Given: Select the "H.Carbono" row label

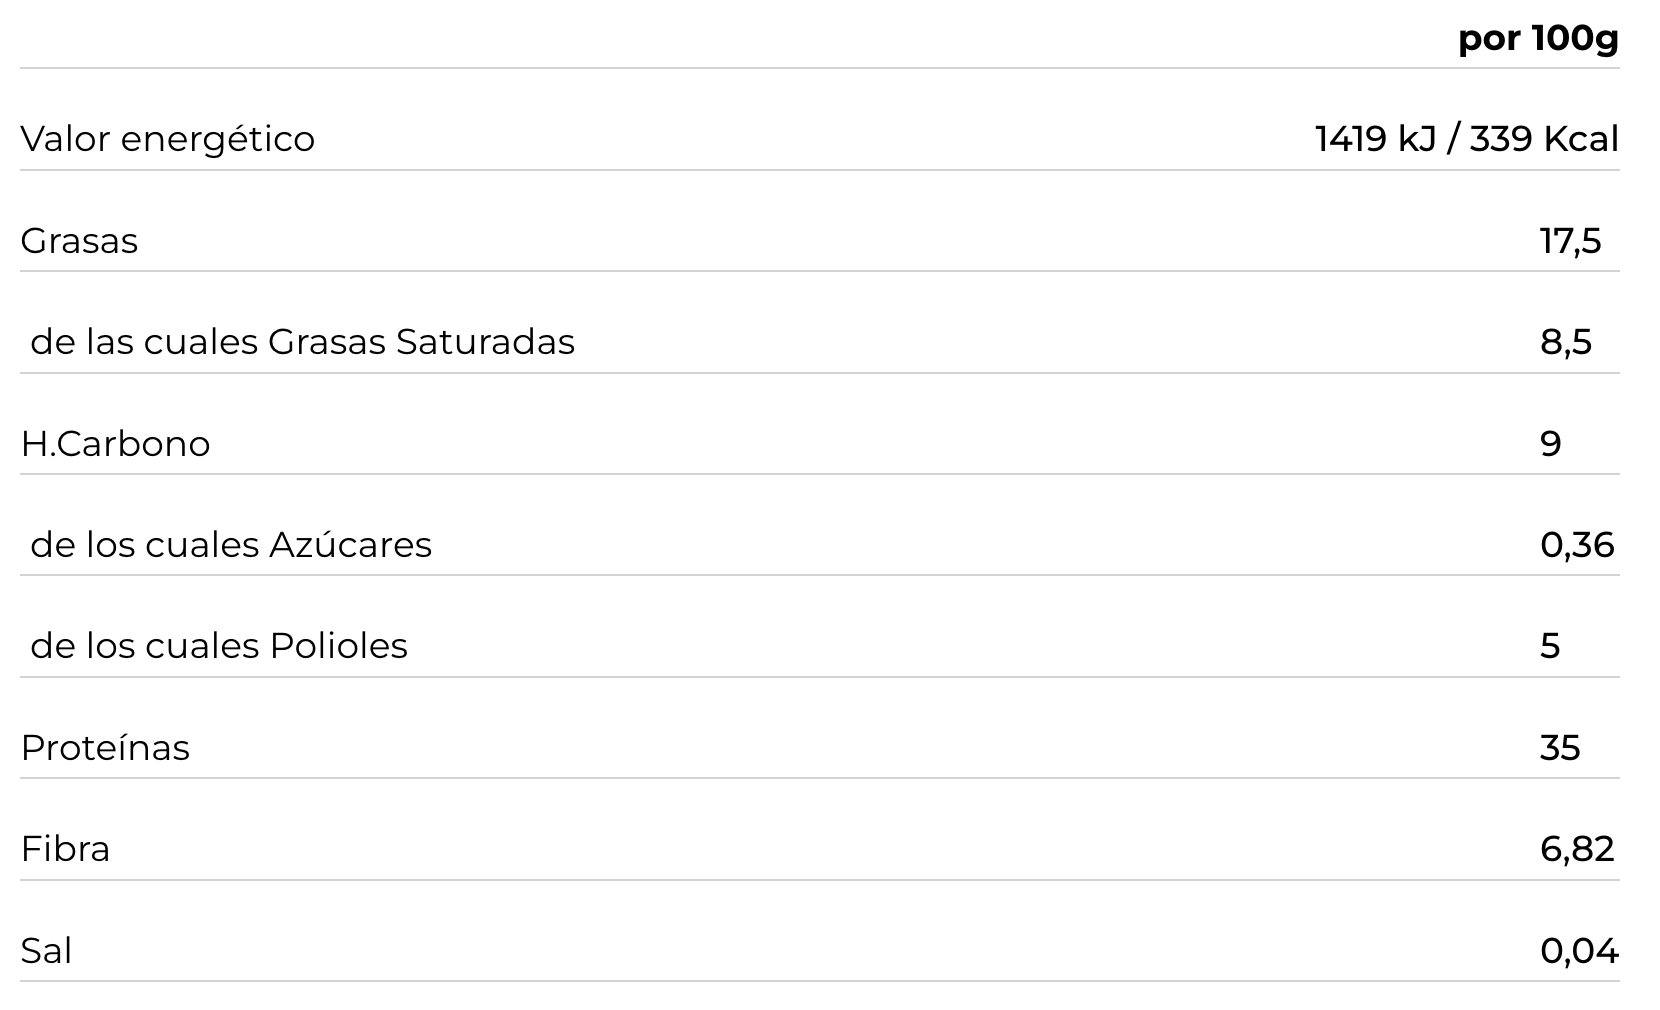Looking at the screenshot, I should (115, 444).
